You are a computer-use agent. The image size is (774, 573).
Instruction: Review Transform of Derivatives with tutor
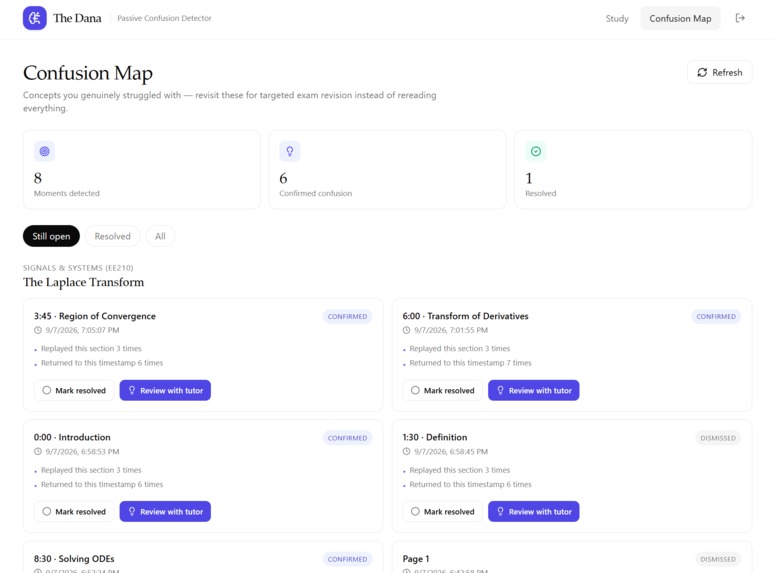point(534,390)
